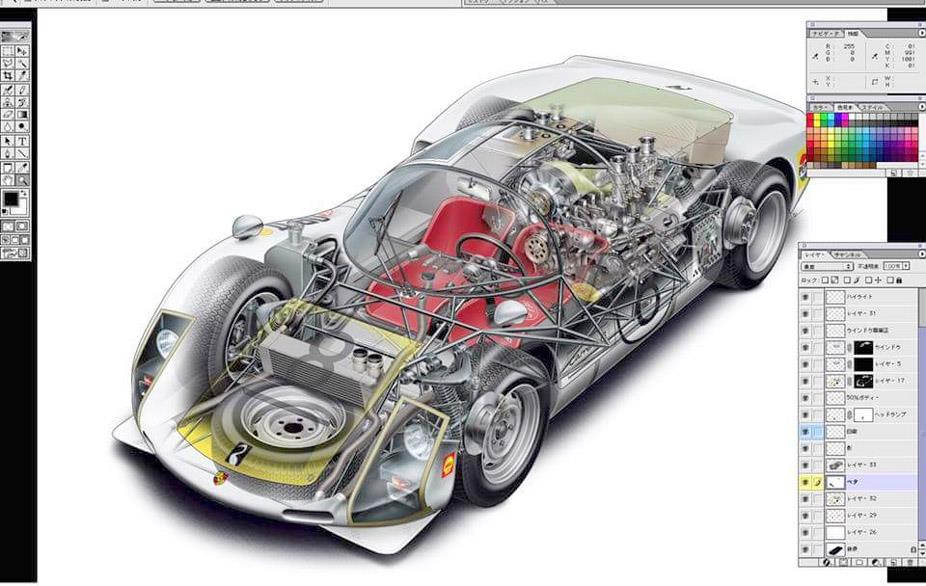Switch to the スタイル styles tab
The height and width of the screenshot is (586, 926).
(872, 108)
